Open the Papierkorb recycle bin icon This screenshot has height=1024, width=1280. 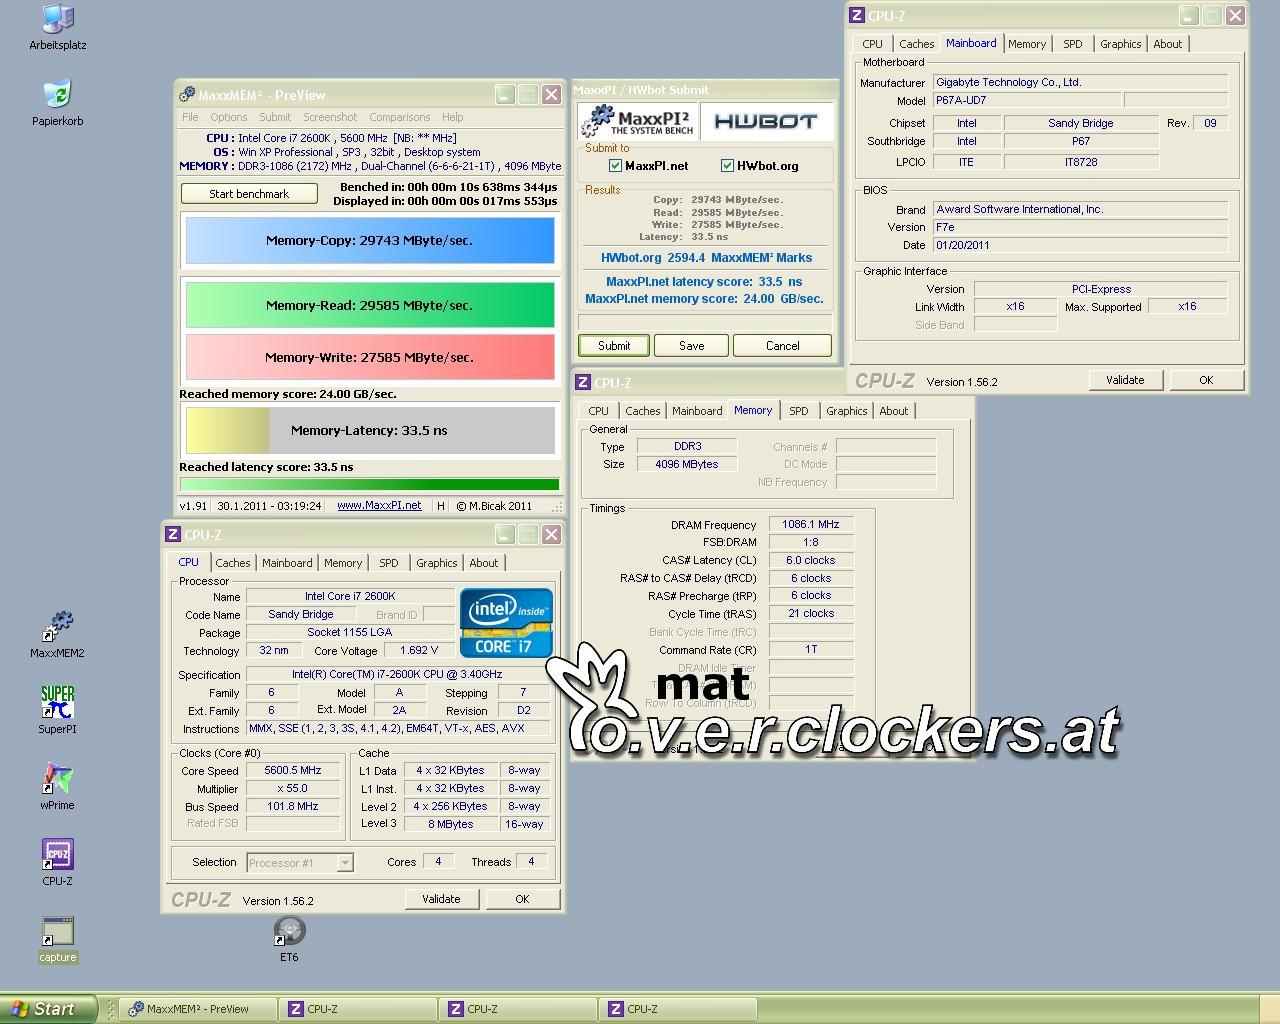[57, 103]
